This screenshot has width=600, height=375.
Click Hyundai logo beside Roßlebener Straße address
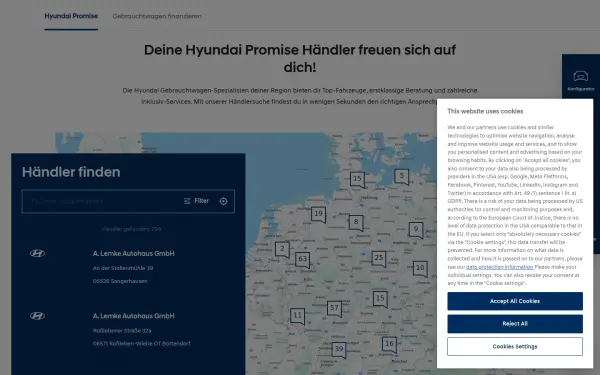(38, 316)
